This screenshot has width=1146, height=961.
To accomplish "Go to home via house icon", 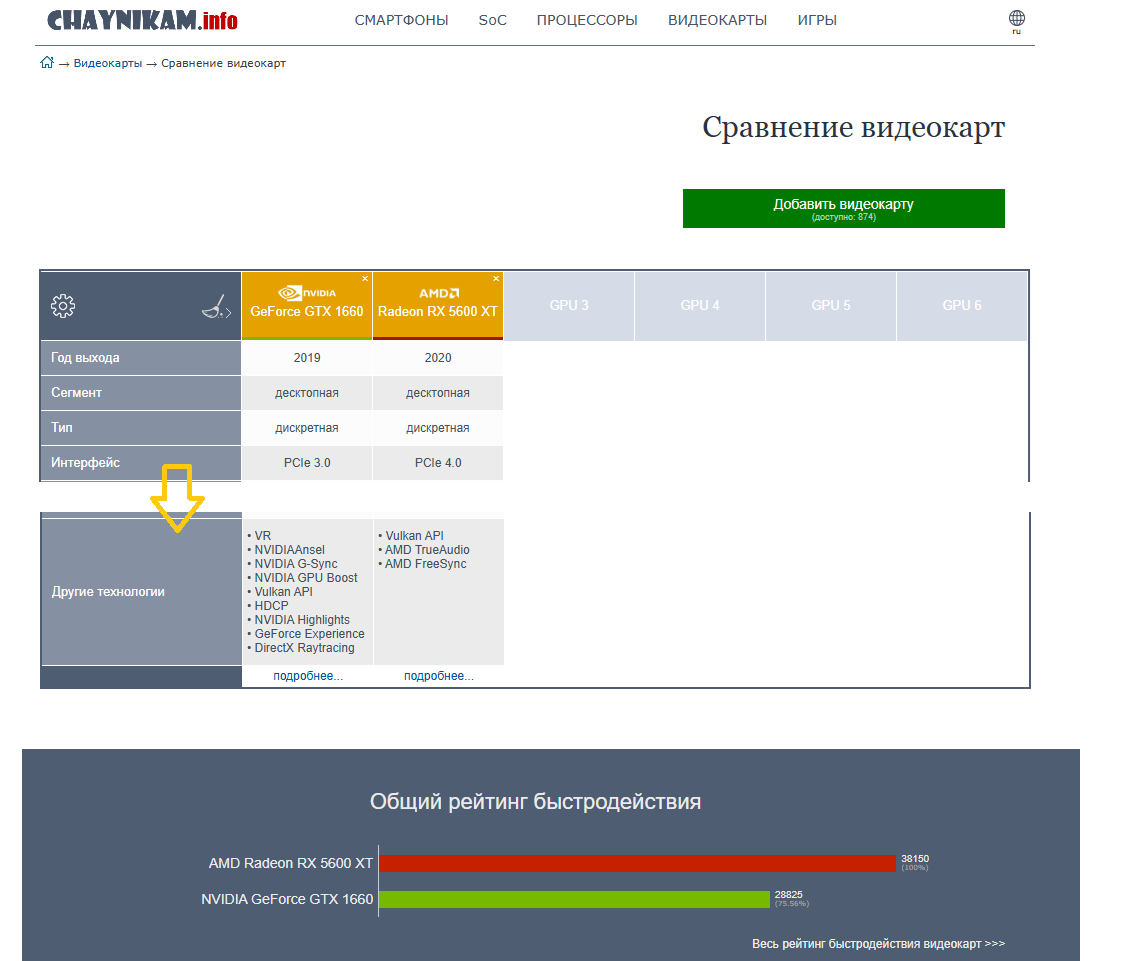I will (x=47, y=62).
